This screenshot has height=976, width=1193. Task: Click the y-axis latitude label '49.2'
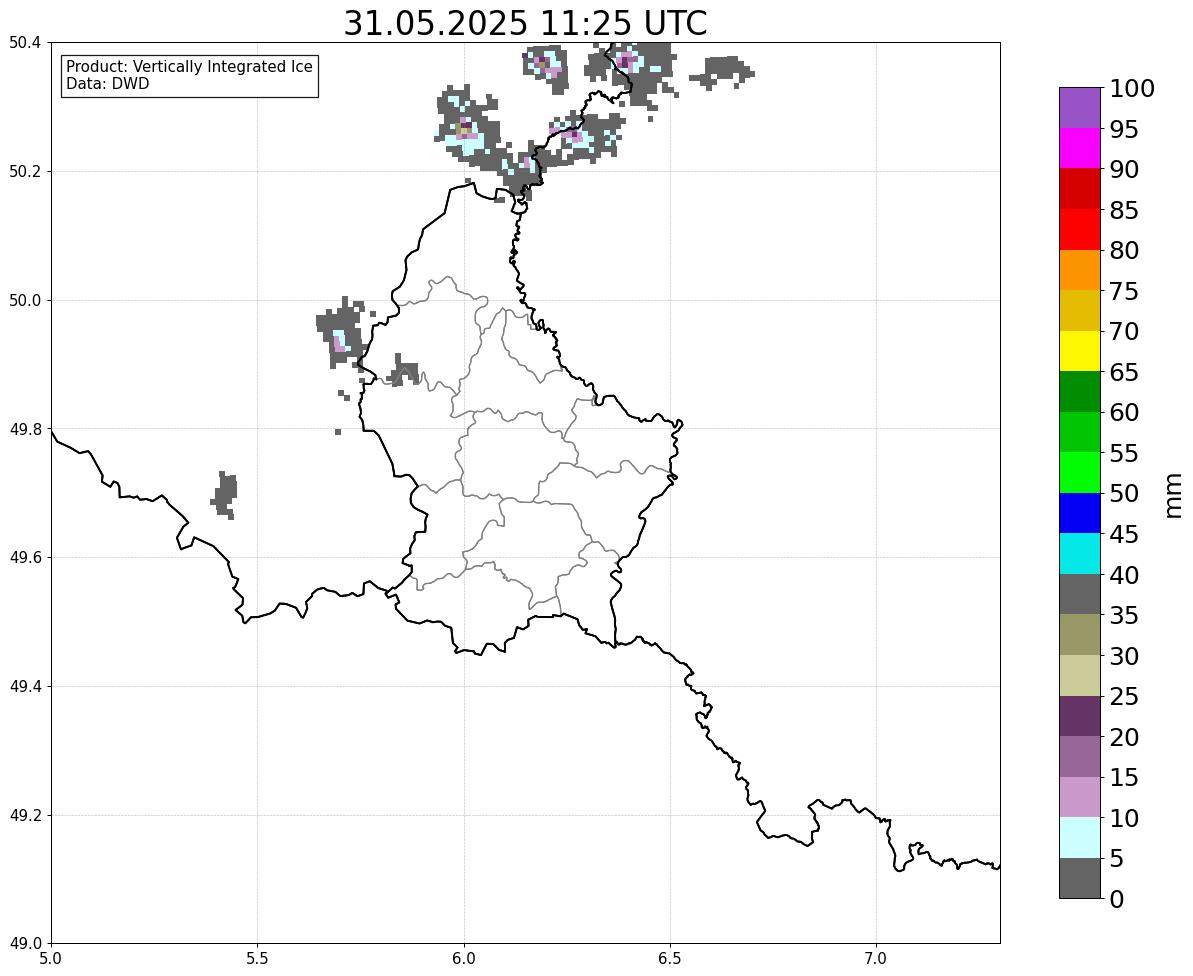pos(24,815)
